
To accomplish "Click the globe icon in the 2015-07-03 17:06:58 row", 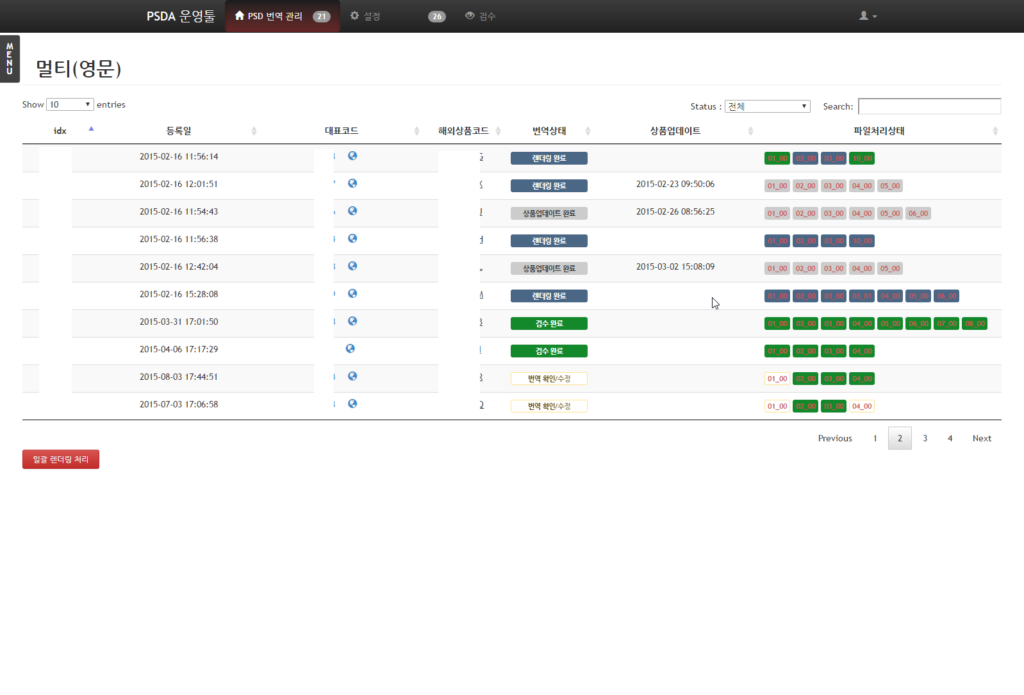I will (x=353, y=404).
